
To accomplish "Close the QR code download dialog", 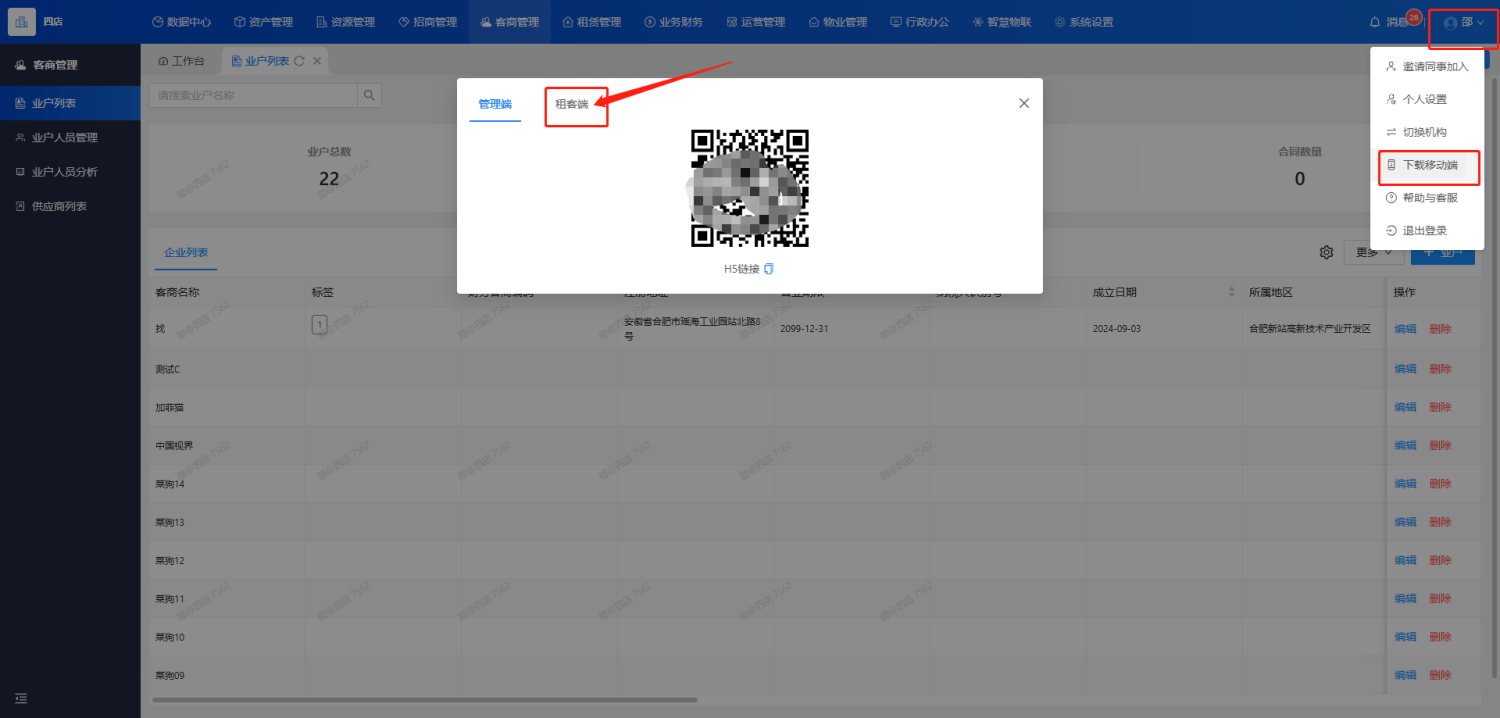I will pos(1024,103).
